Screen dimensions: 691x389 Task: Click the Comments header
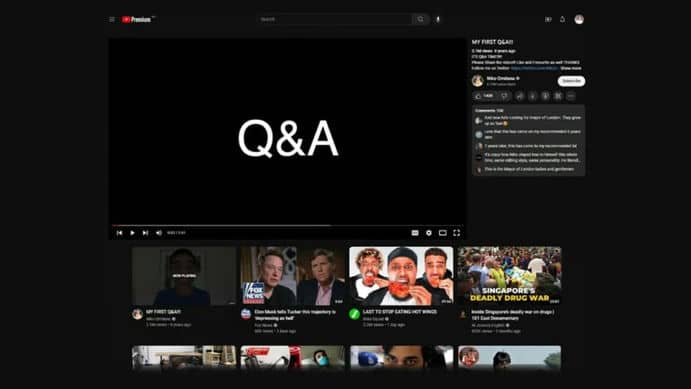click(489, 111)
